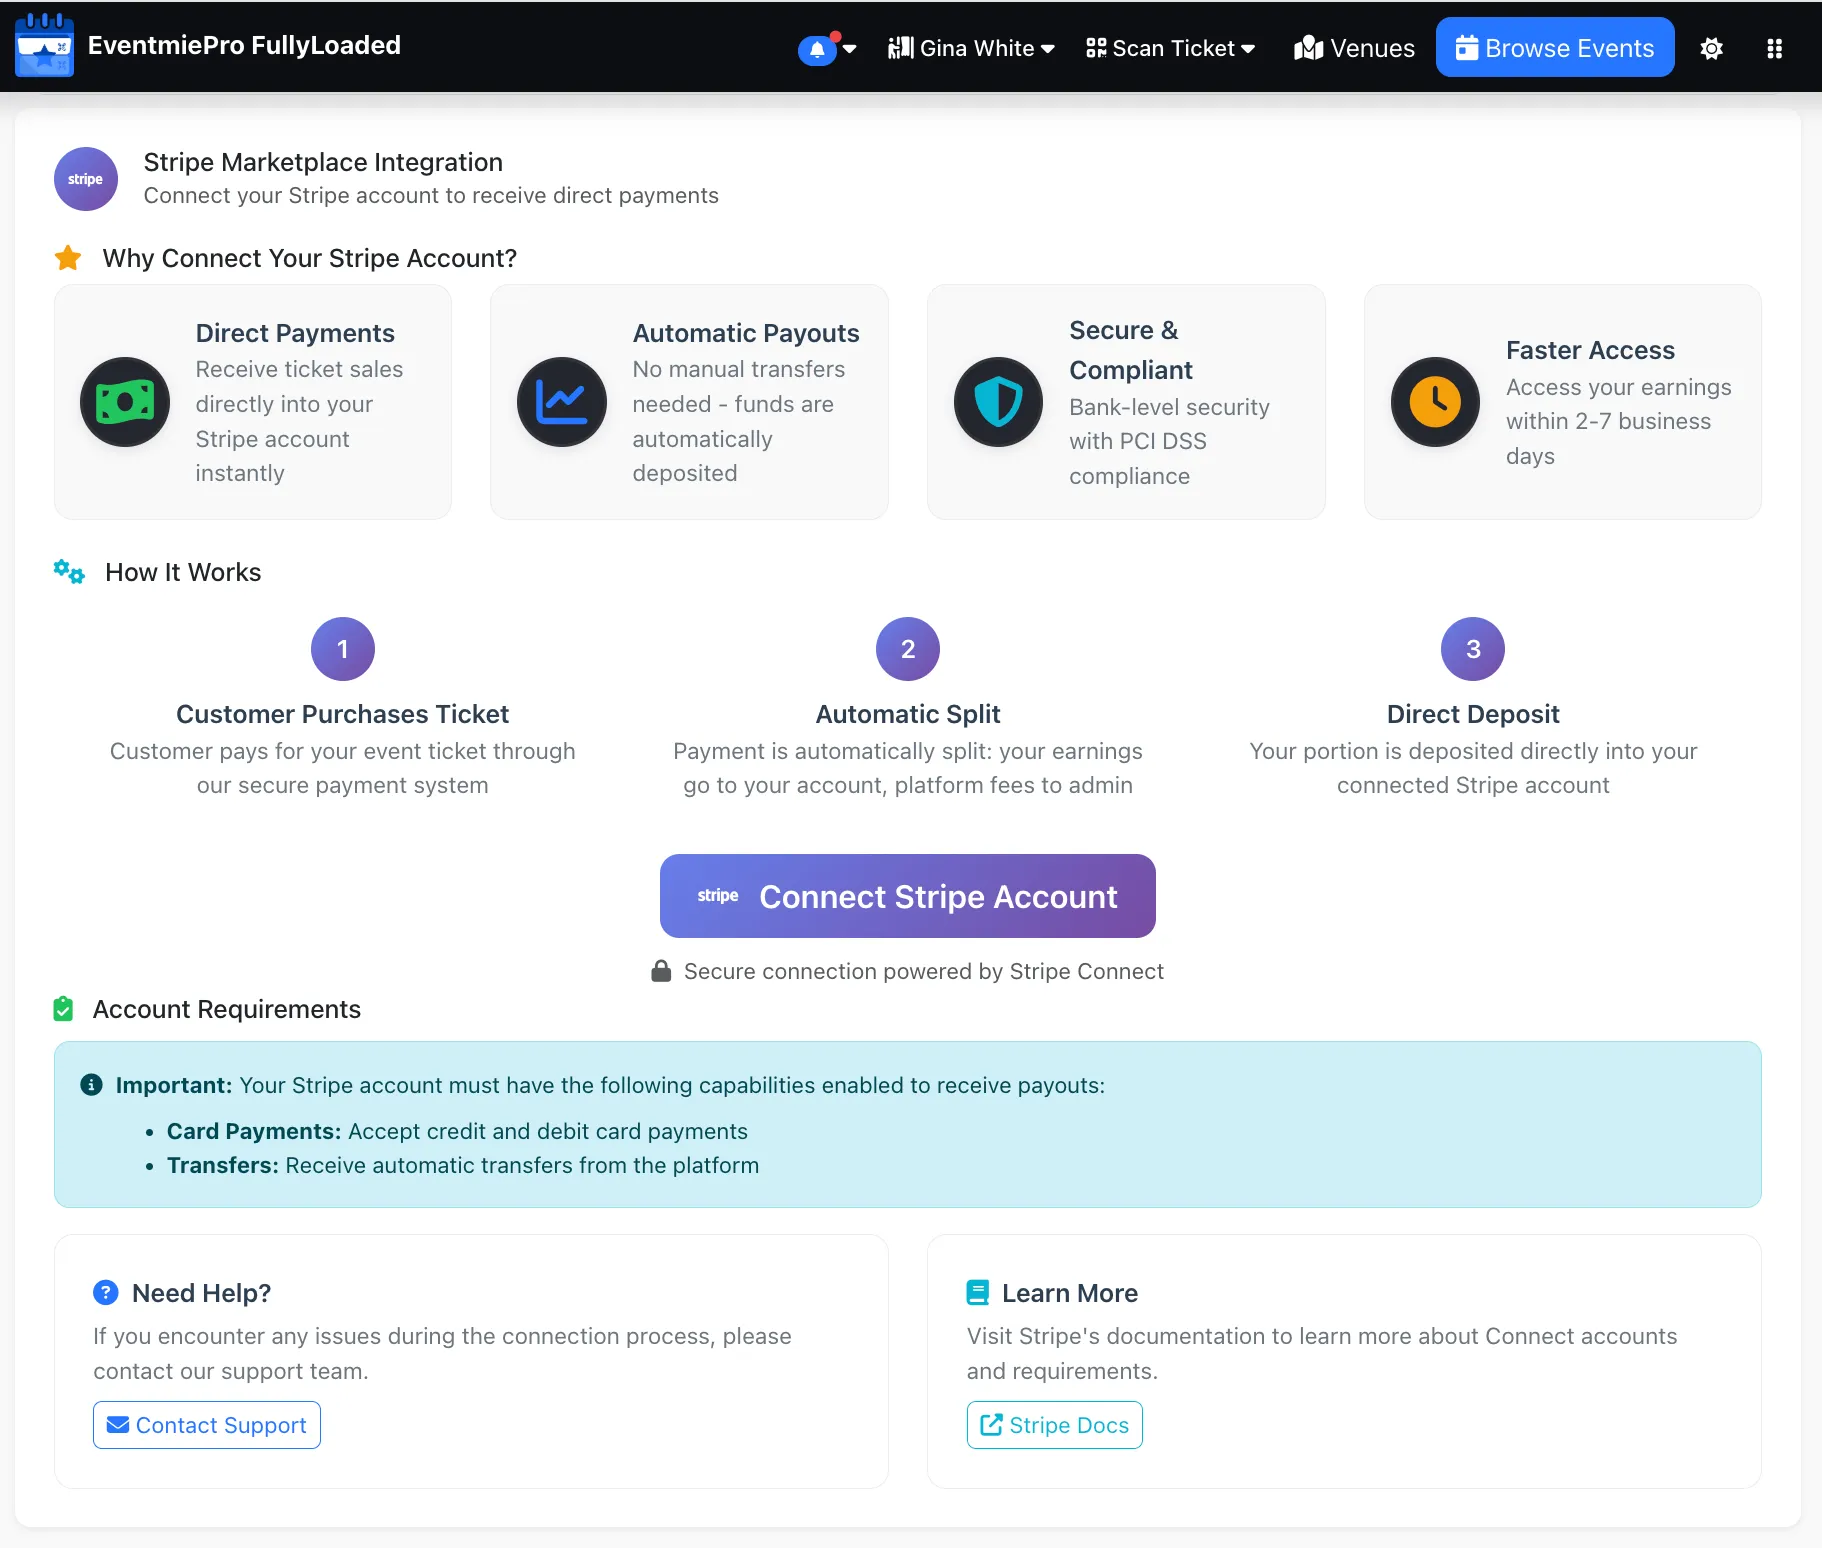Image resolution: width=1822 pixels, height=1548 pixels.
Task: Click the Learn More heading
Action: [x=1070, y=1293]
